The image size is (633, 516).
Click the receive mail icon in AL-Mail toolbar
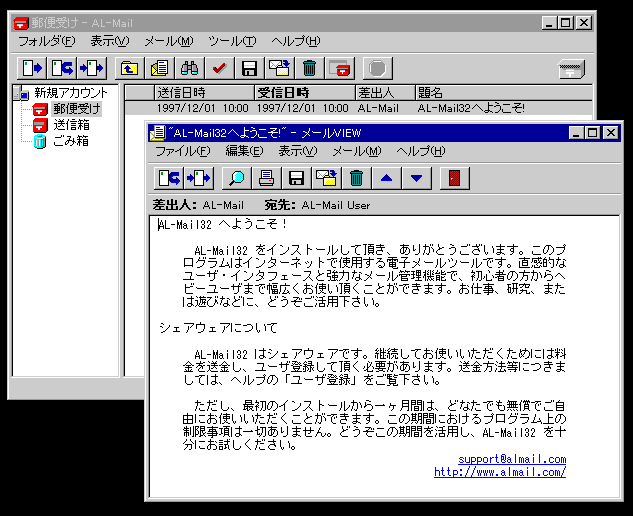[92, 68]
